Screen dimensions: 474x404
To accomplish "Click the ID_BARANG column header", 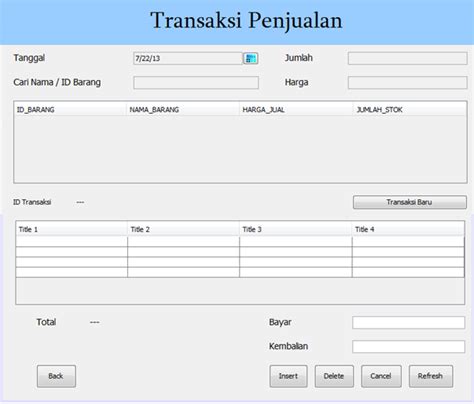I will (x=70, y=109).
